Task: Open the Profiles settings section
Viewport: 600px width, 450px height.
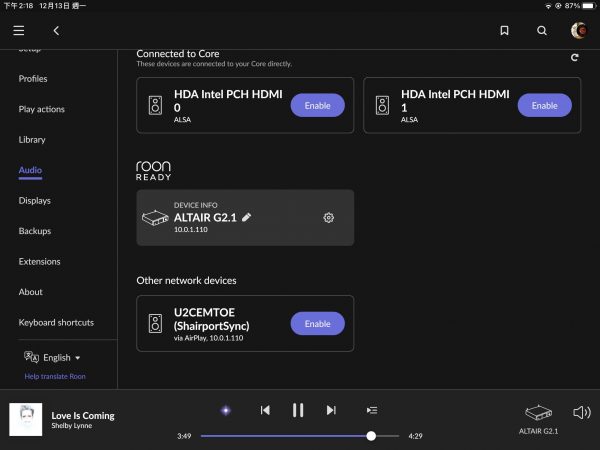Action: pos(33,78)
